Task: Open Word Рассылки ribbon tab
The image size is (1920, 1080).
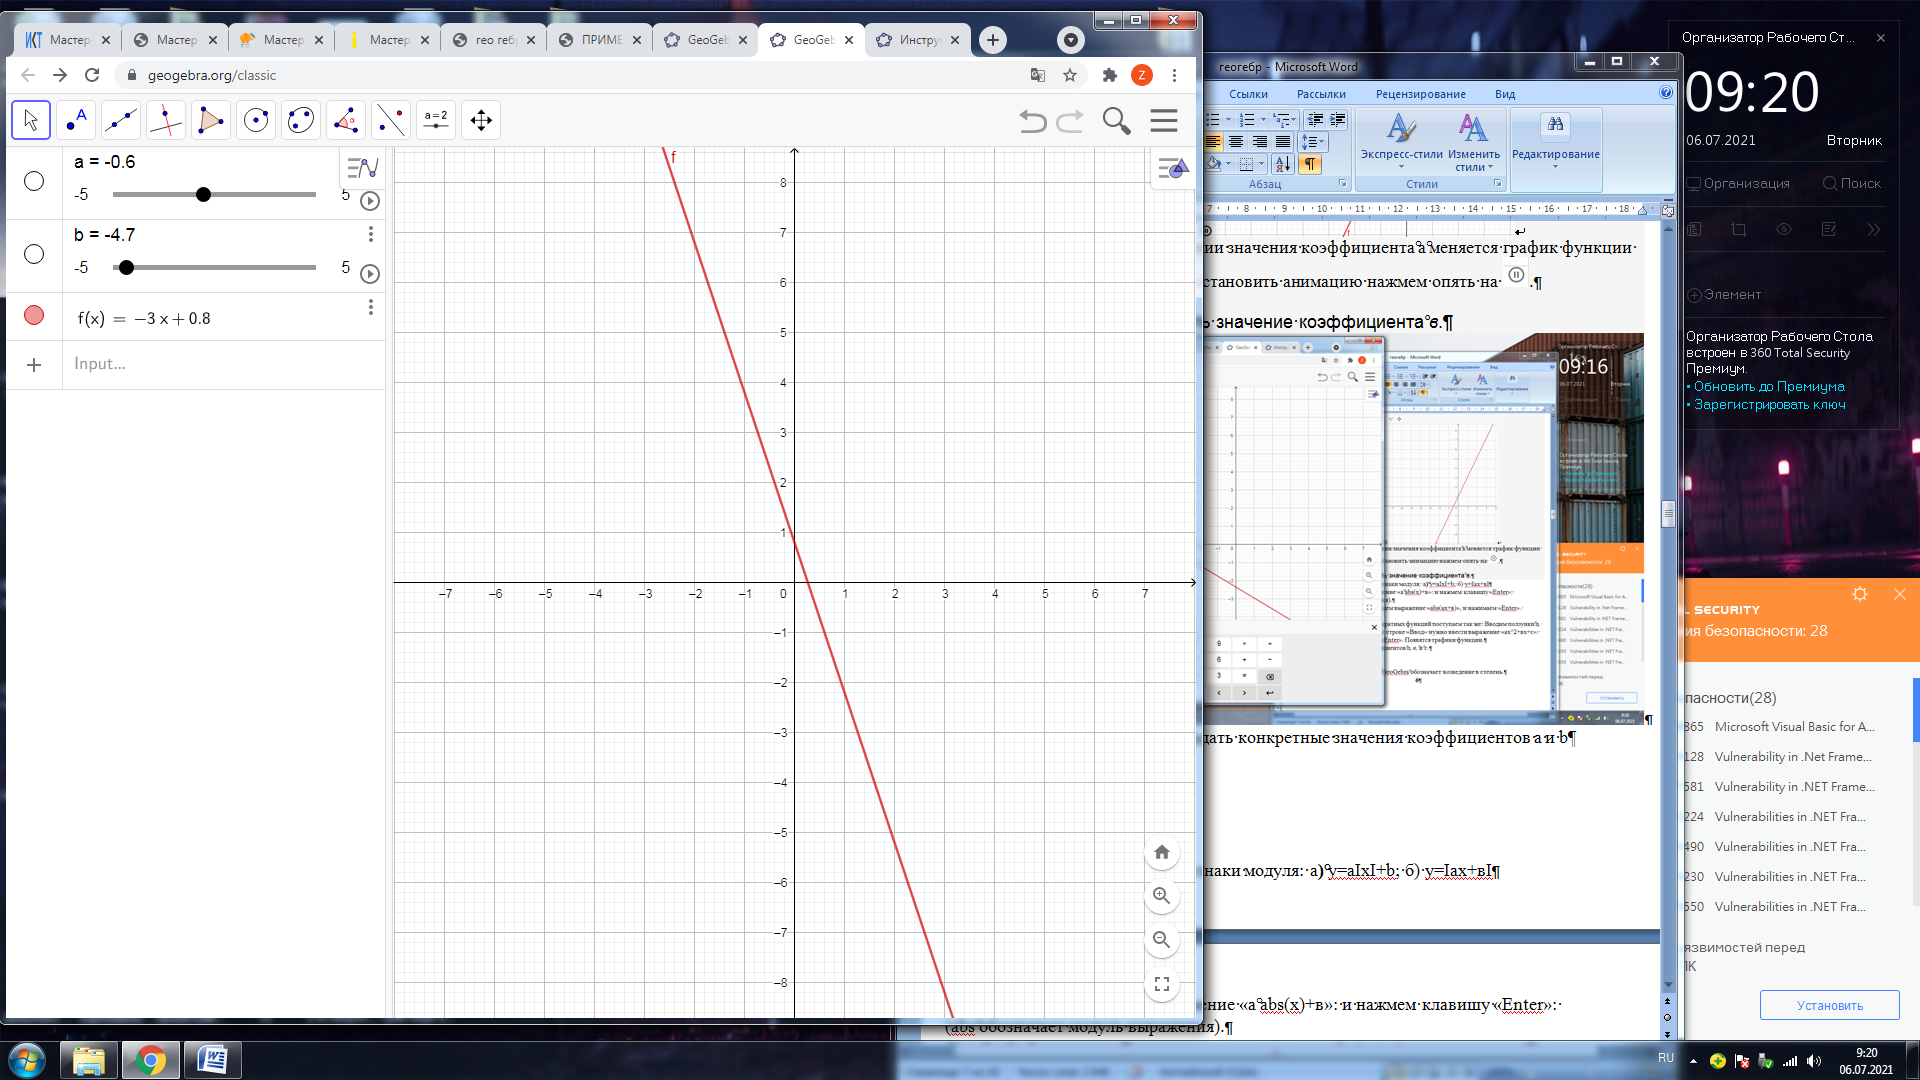Action: pos(1321,94)
